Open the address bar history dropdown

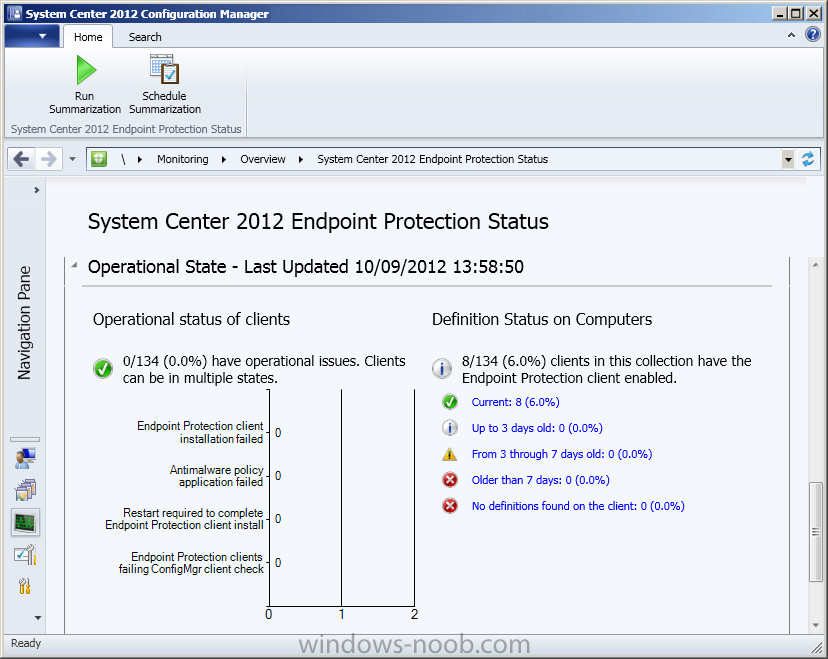coord(788,159)
